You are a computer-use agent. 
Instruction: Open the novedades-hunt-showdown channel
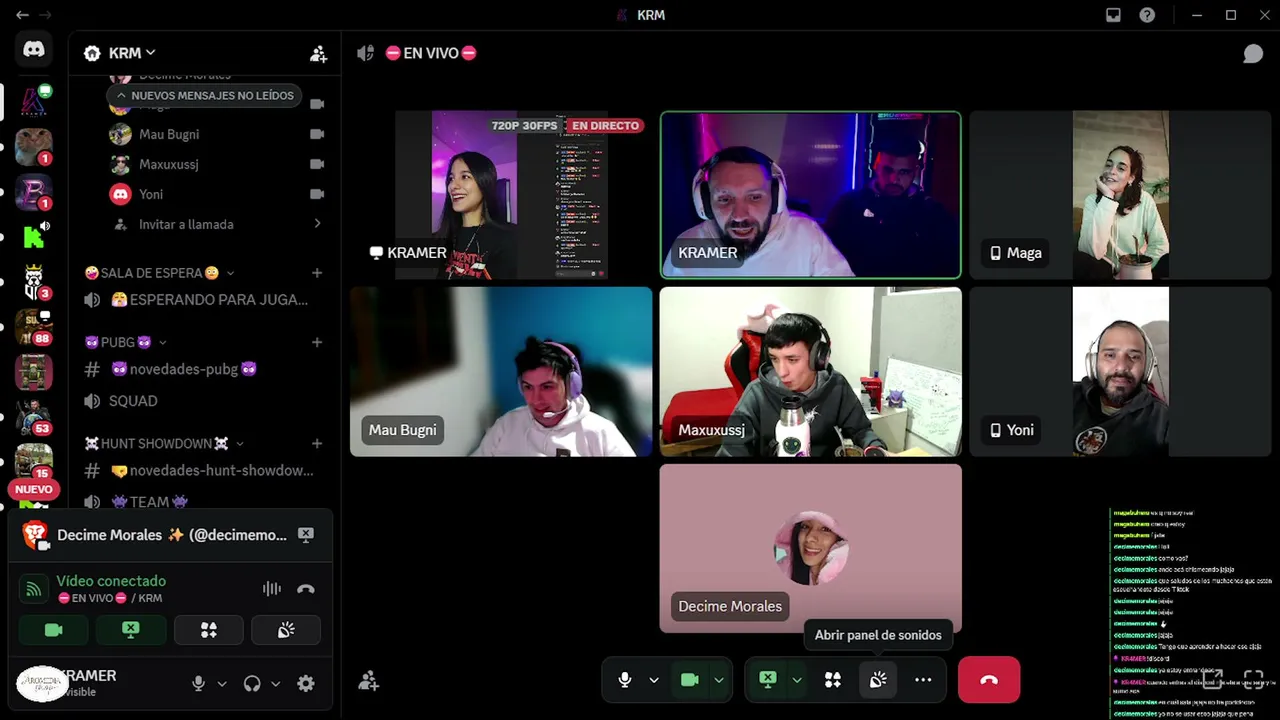[x=204, y=471]
